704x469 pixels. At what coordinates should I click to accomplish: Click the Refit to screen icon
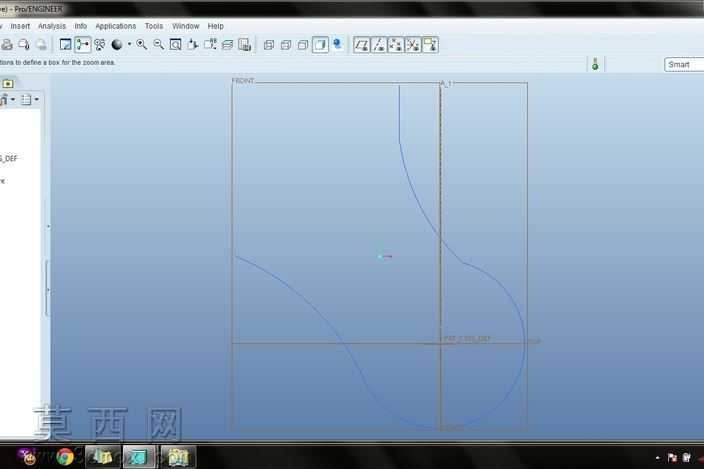point(176,44)
